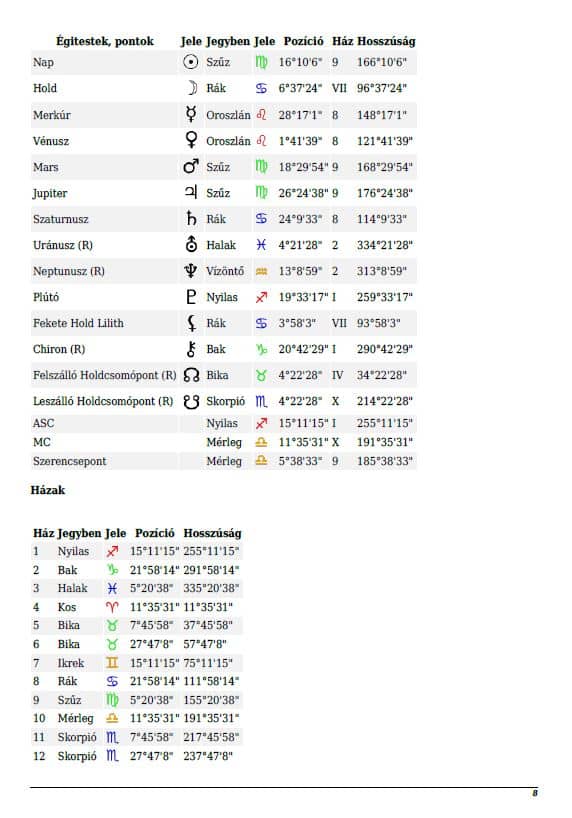572x818 pixels.
Task: Click the crescent Moon symbol beside Hold
Action: (192, 88)
